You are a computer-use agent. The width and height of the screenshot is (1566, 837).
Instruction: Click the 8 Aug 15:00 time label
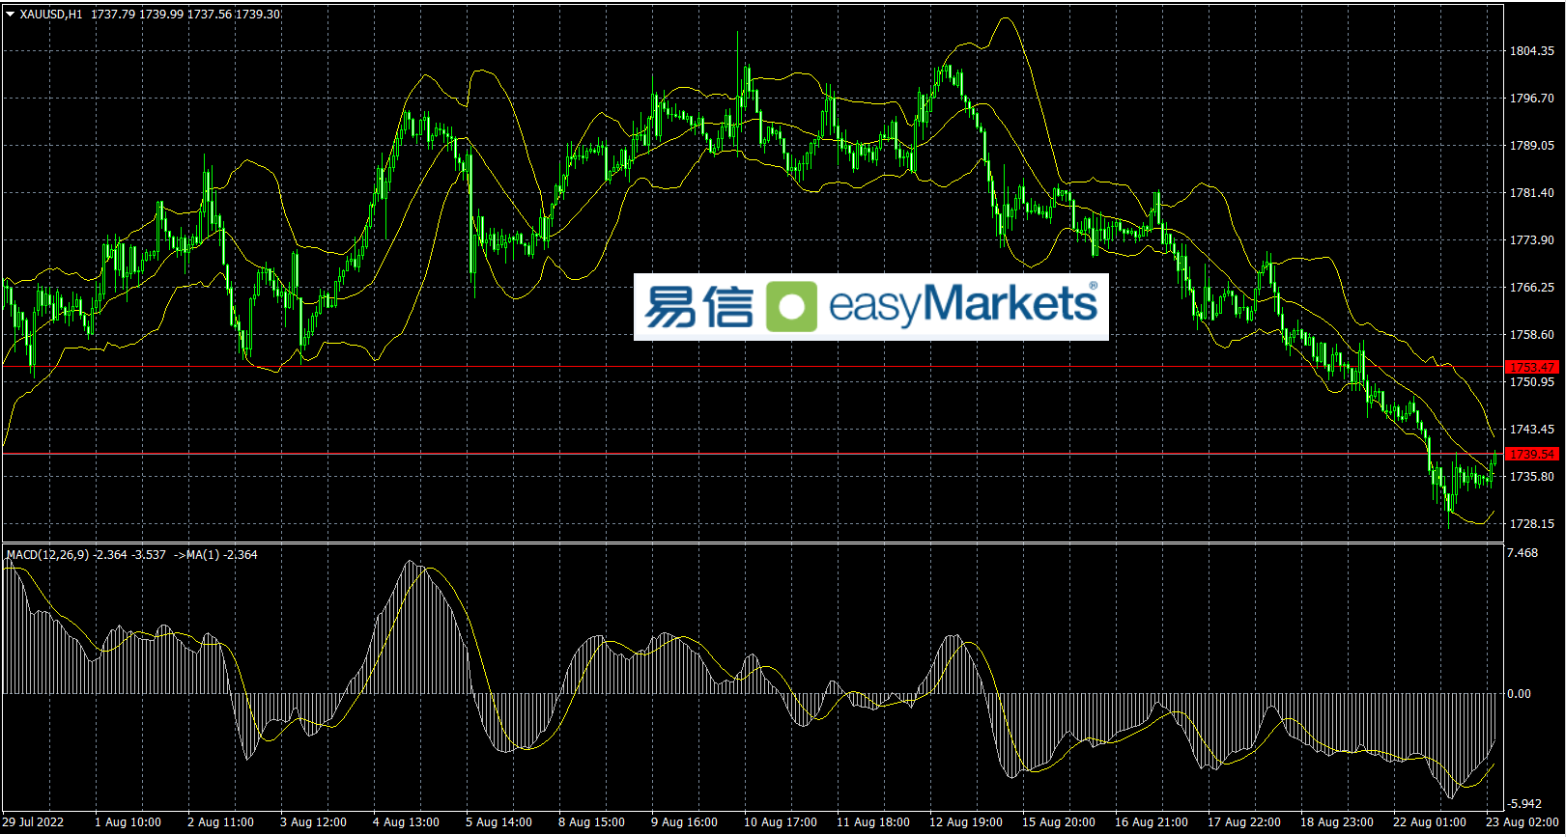(x=593, y=822)
